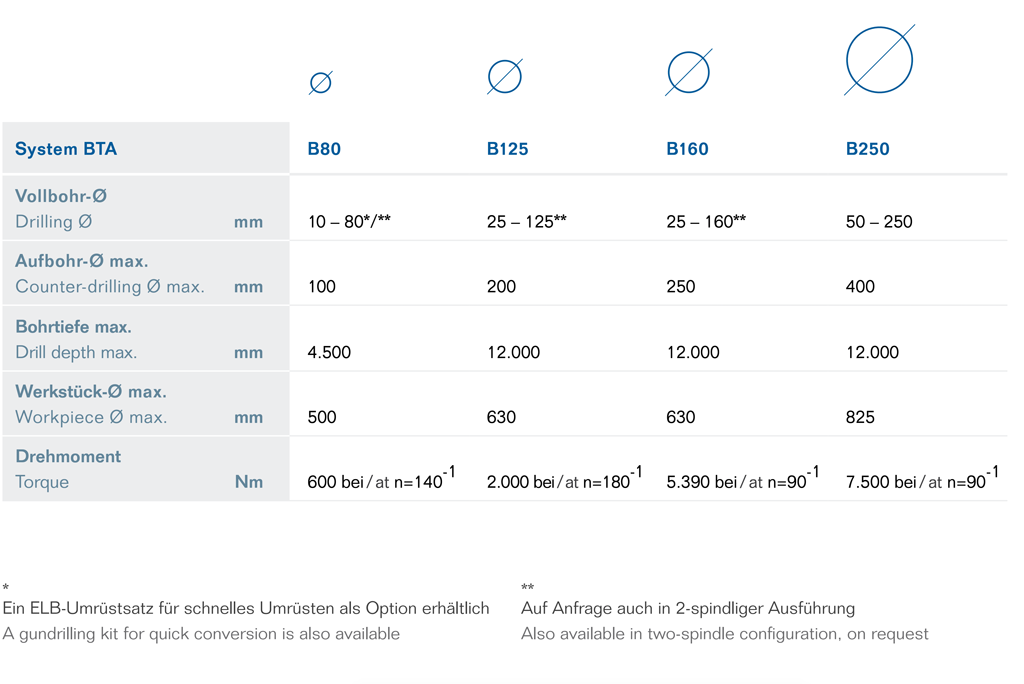Click the diameter icon above B160

coord(688,72)
